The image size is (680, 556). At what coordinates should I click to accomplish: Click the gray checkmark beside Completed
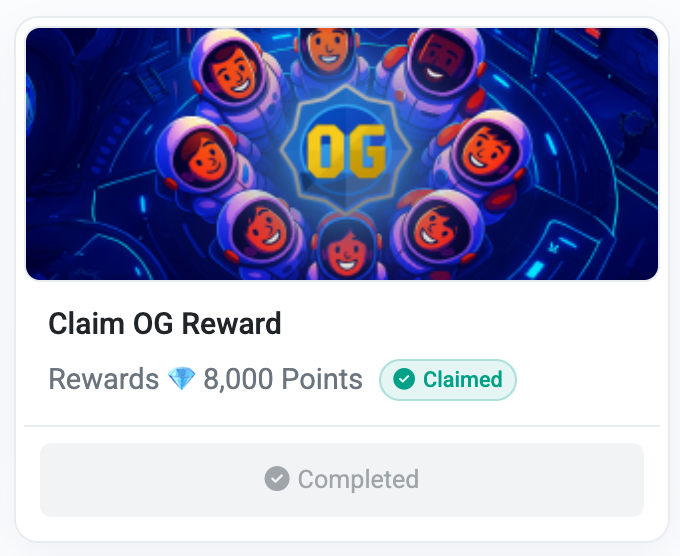click(277, 479)
